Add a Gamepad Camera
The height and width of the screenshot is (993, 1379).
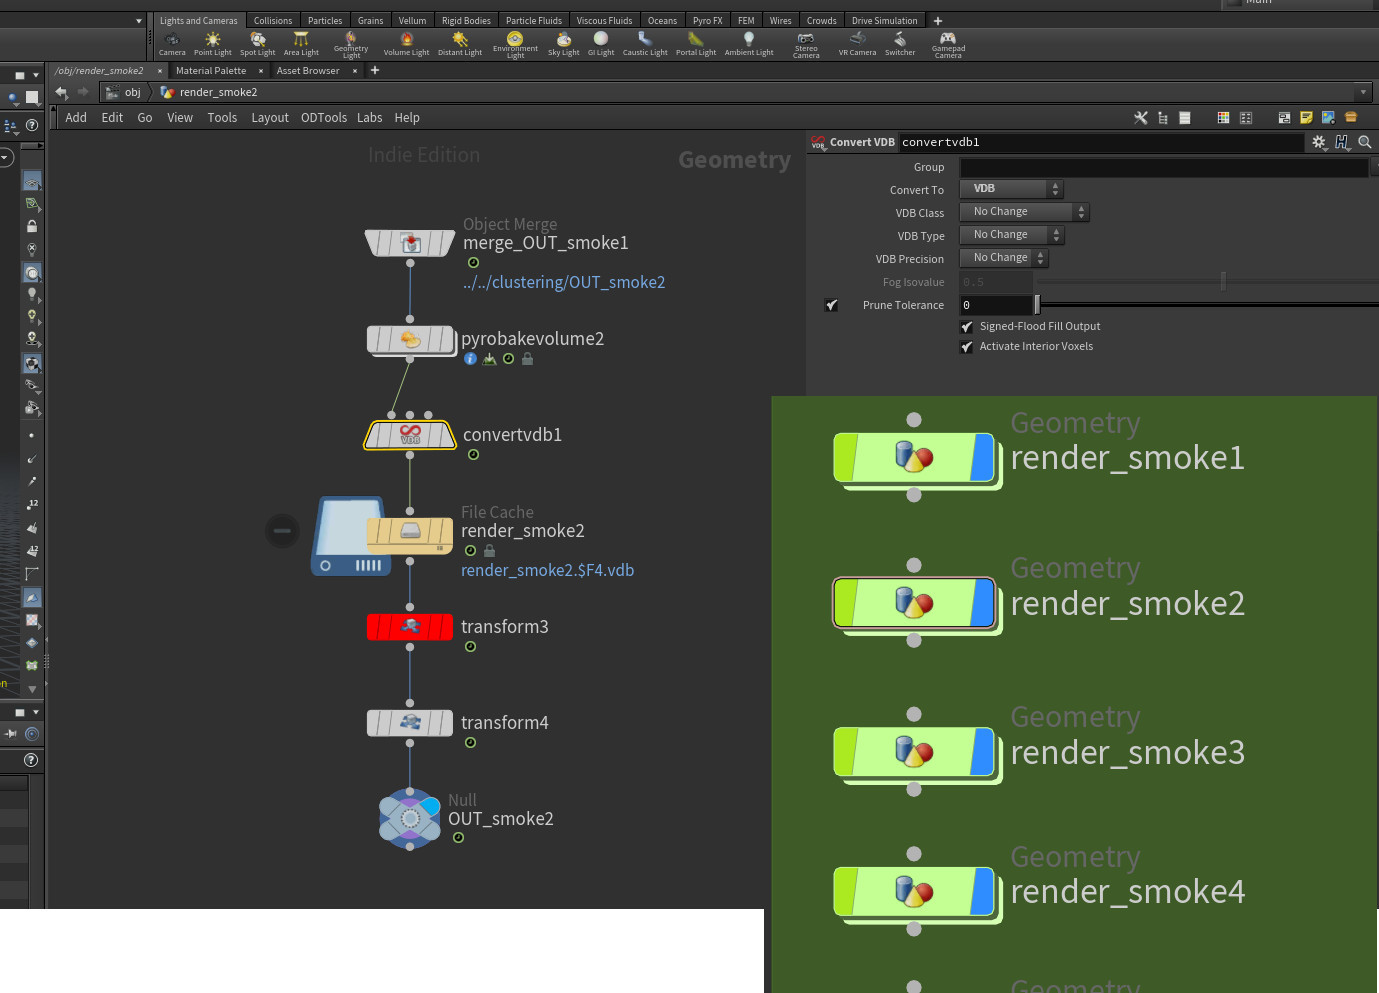click(x=948, y=44)
